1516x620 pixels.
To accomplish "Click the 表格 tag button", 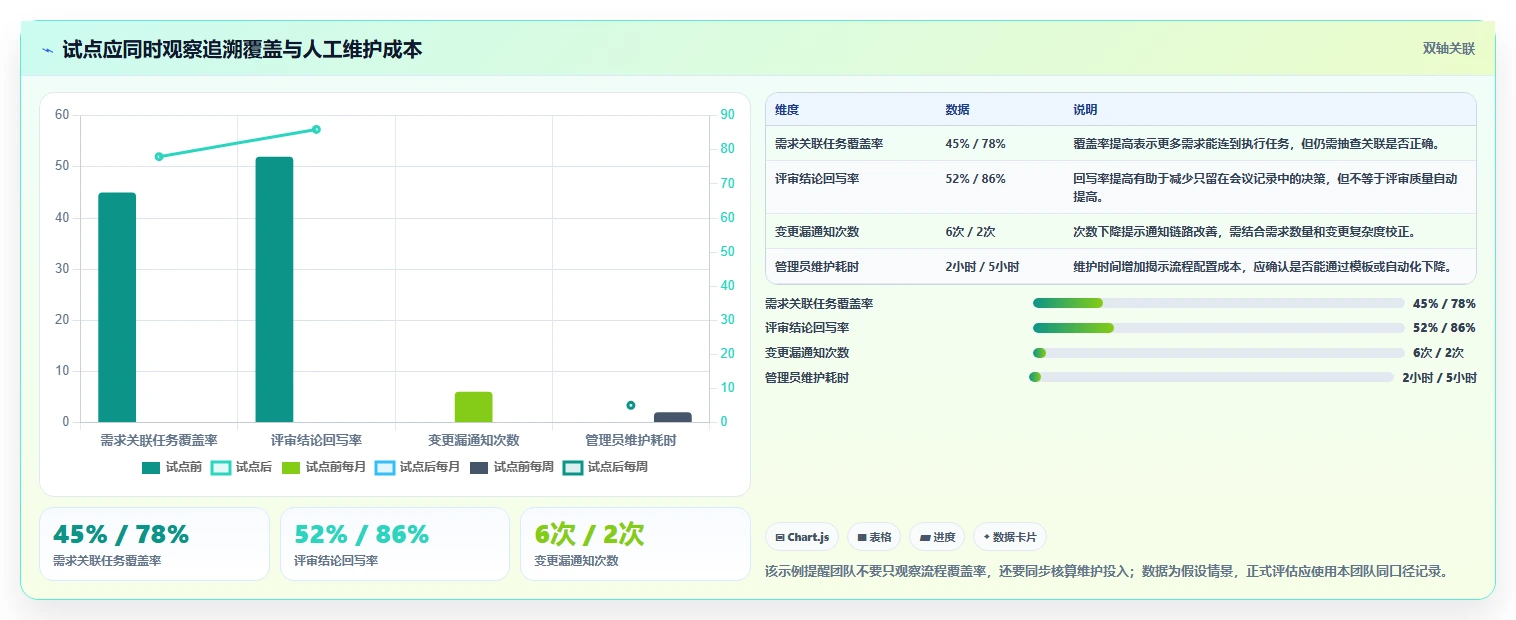I will [x=874, y=537].
